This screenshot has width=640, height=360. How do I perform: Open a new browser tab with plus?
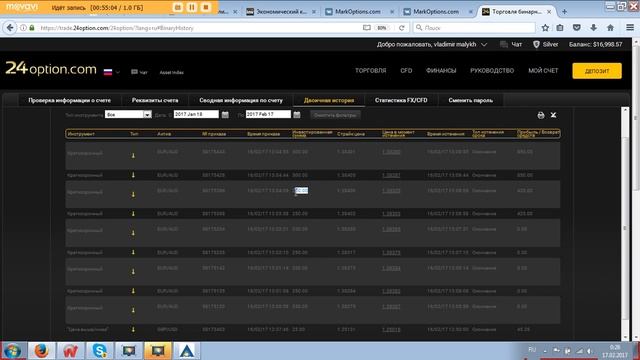coord(564,12)
